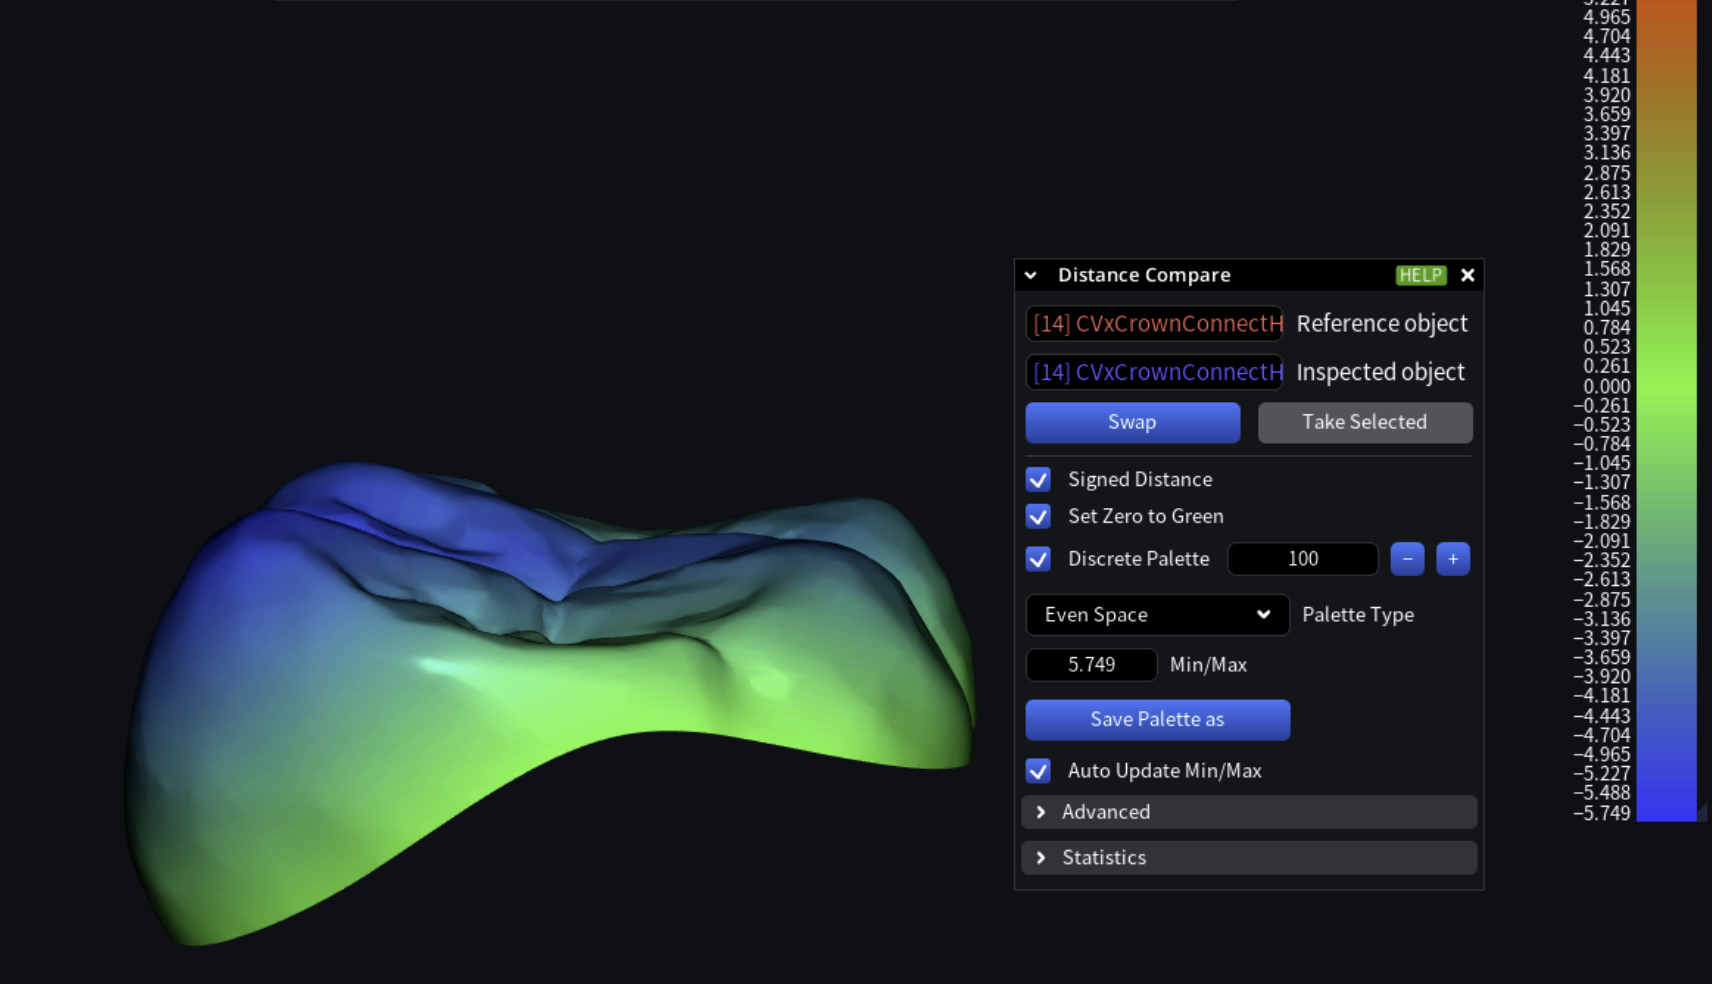Screen dimensions: 1712x984
Task: Toggle Set Zero to Green checkbox
Action: click(x=1038, y=517)
